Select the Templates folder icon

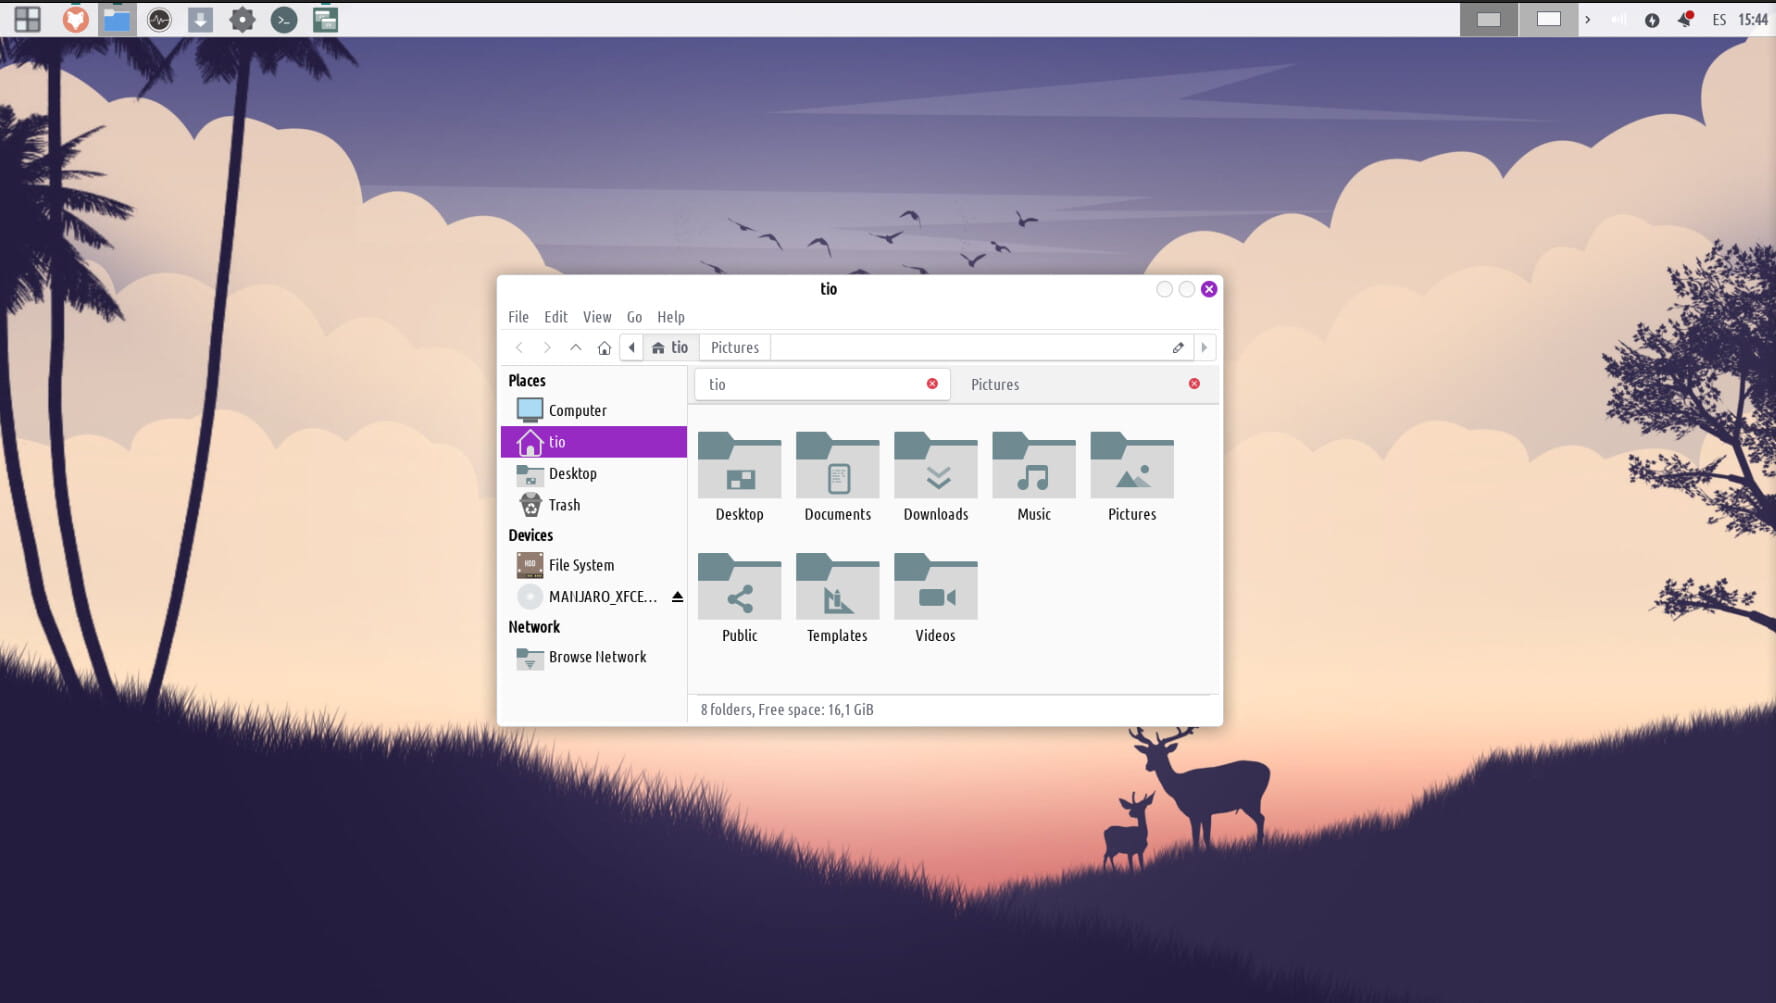click(x=837, y=588)
